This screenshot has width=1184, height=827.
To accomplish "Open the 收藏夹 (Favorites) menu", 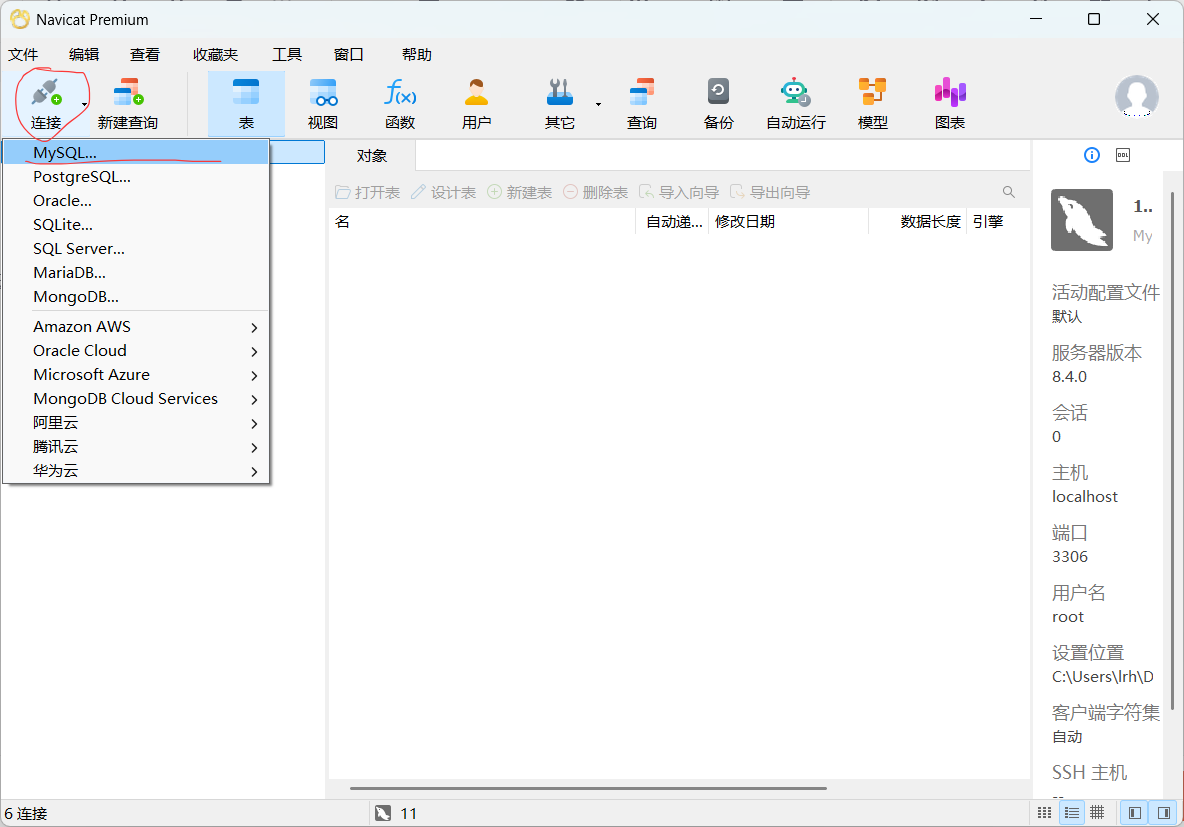I will pos(216,54).
